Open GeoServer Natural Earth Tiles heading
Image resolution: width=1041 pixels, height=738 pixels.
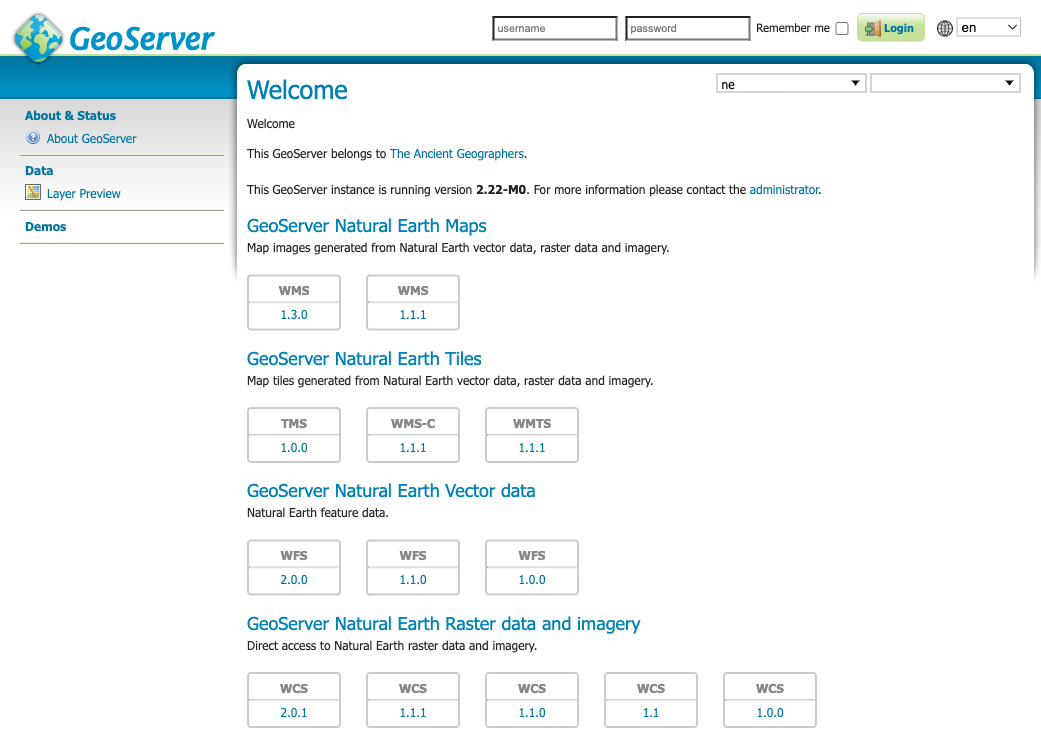tap(364, 358)
